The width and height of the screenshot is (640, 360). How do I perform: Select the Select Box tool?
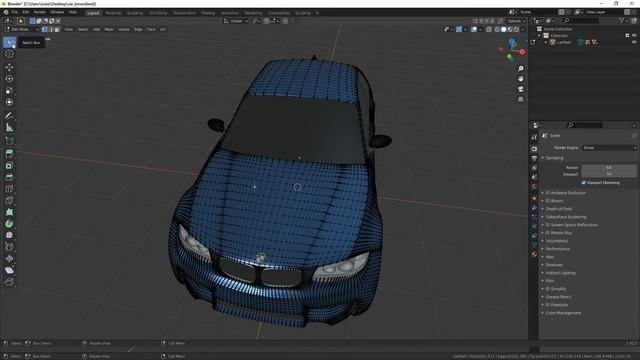9,42
